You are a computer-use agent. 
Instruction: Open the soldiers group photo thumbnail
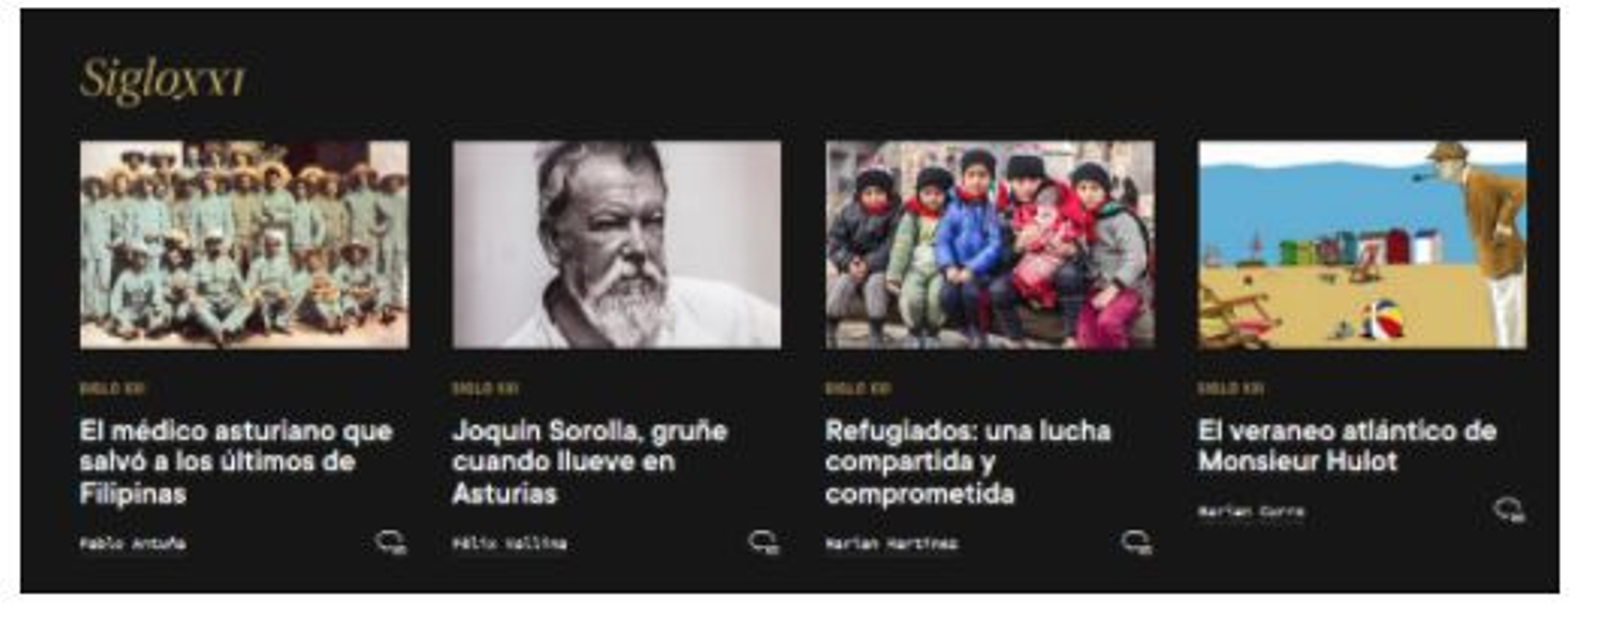(x=244, y=245)
